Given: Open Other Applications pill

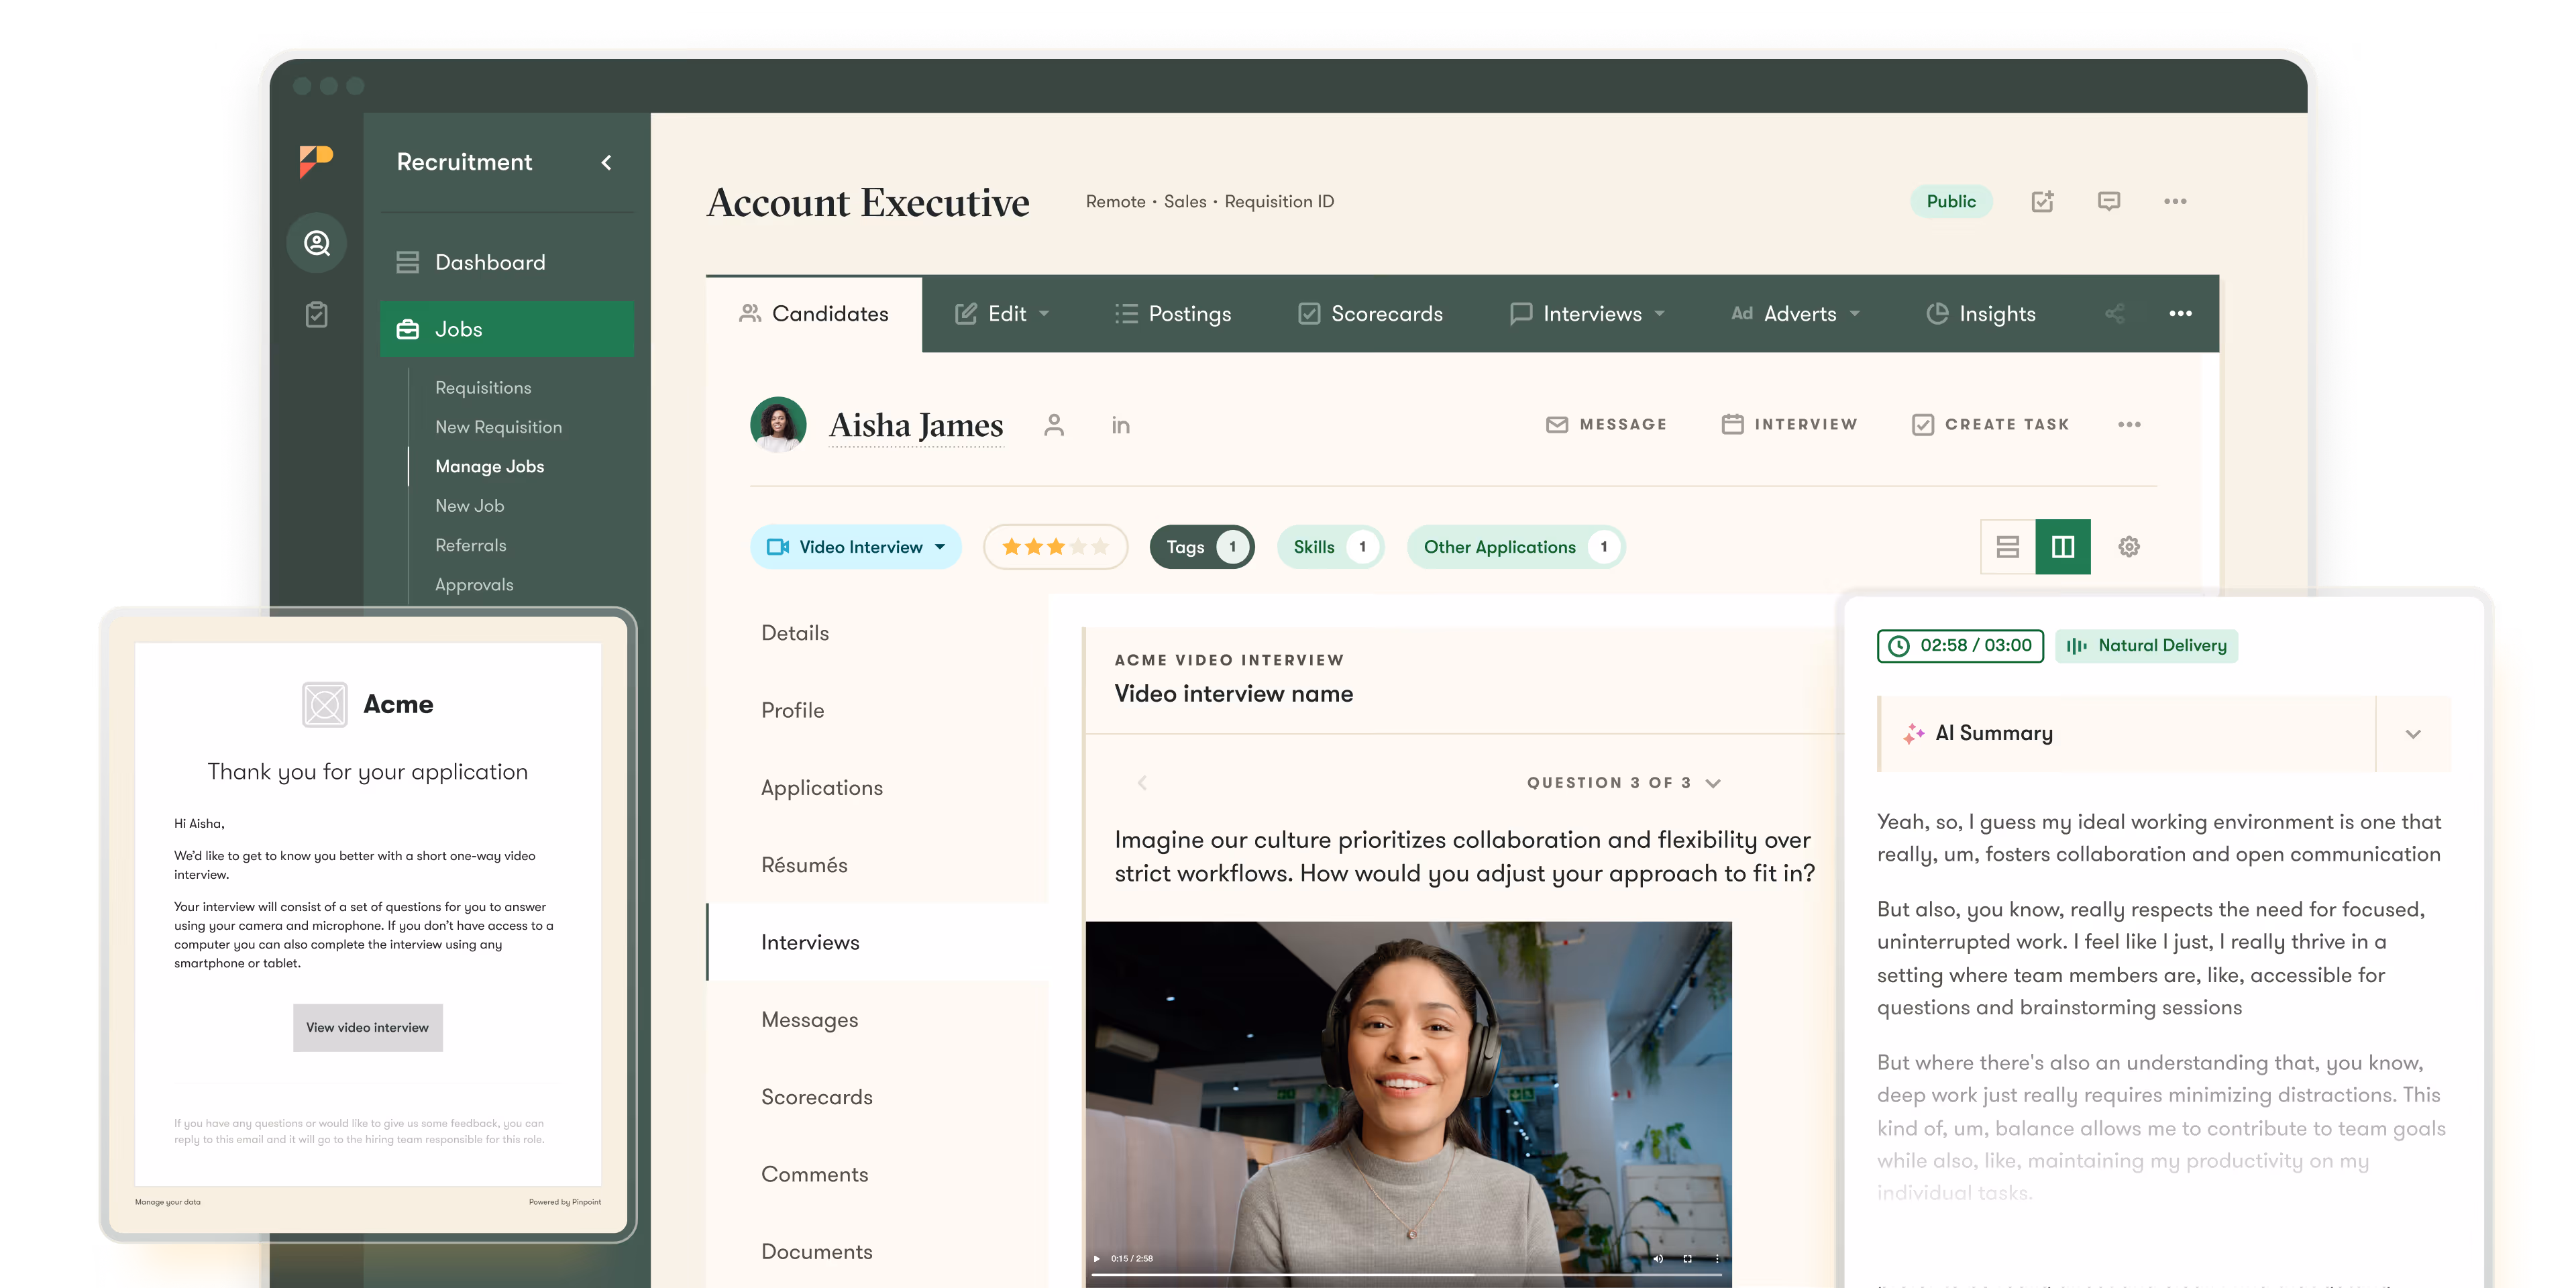Looking at the screenshot, I should (x=1516, y=547).
